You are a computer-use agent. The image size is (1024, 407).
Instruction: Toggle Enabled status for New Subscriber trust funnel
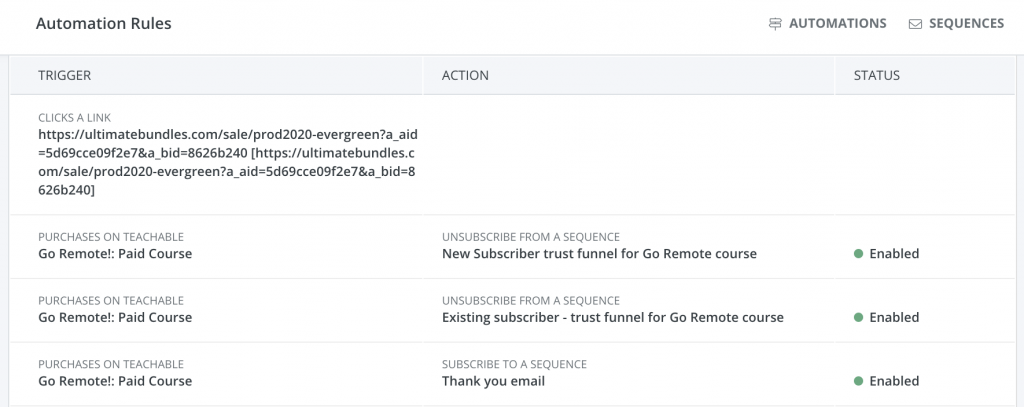pyautogui.click(x=894, y=254)
